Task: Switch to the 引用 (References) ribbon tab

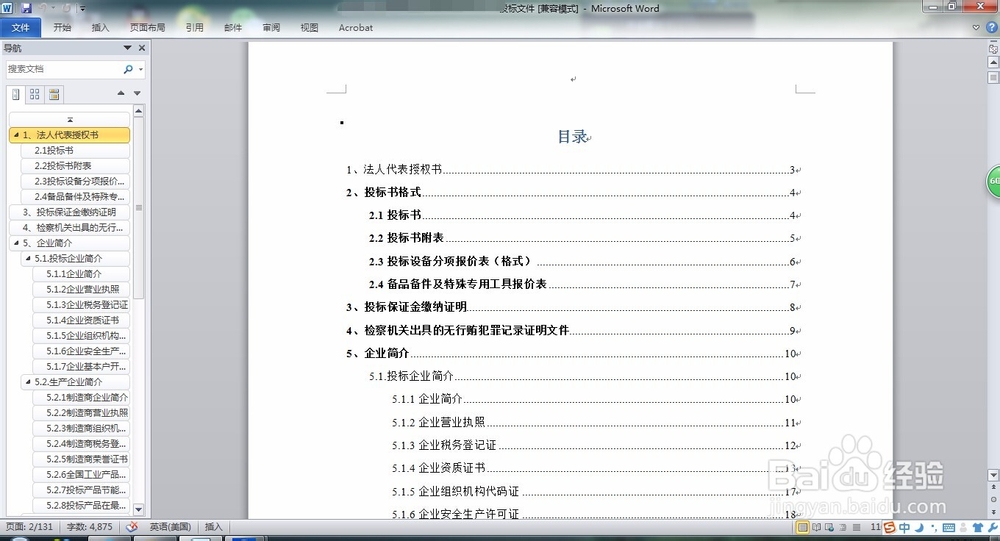Action: (195, 27)
